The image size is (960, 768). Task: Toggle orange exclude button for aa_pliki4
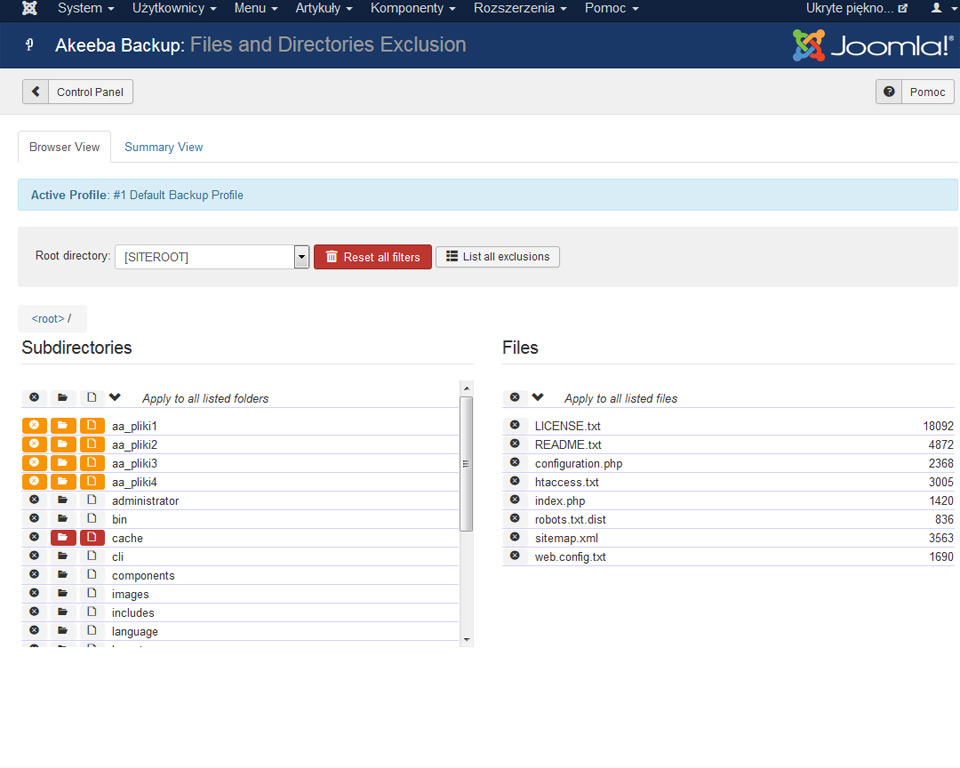pos(34,481)
